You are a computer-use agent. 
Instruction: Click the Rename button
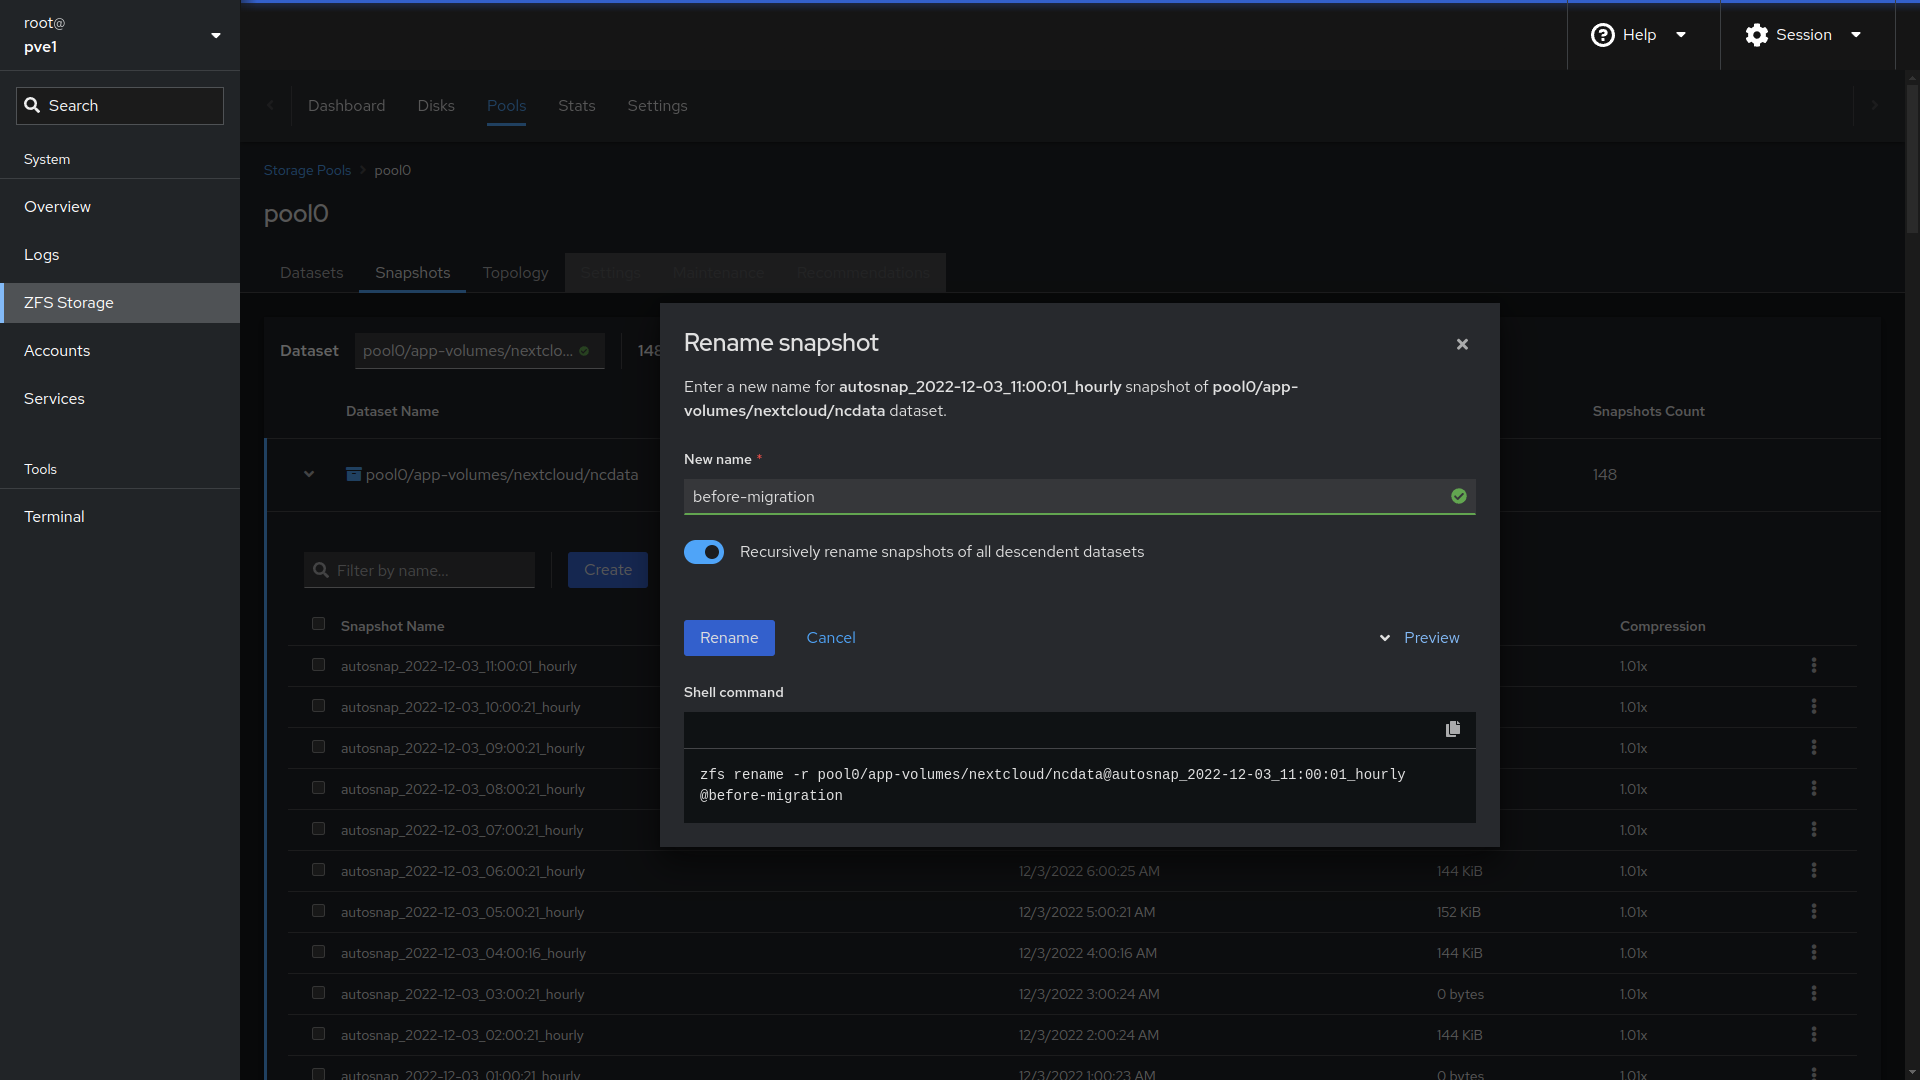[x=729, y=638]
